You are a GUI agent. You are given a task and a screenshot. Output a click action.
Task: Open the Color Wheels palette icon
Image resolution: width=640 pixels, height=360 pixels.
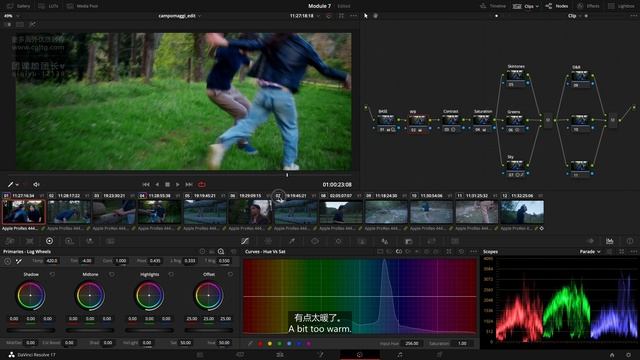tap(49, 241)
